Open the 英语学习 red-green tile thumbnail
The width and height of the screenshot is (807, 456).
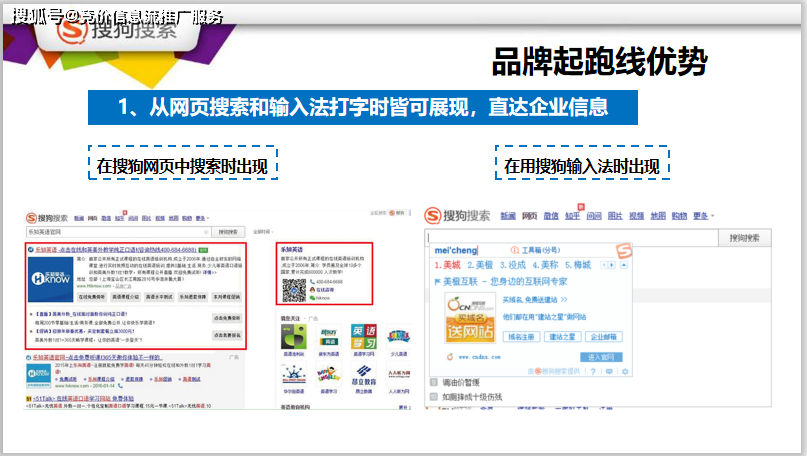(x=363, y=337)
